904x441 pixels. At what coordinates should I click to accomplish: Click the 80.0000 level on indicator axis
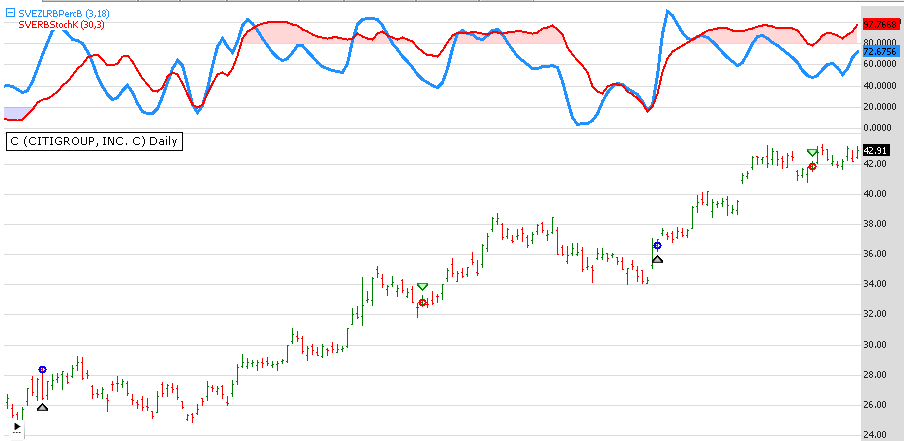(879, 42)
